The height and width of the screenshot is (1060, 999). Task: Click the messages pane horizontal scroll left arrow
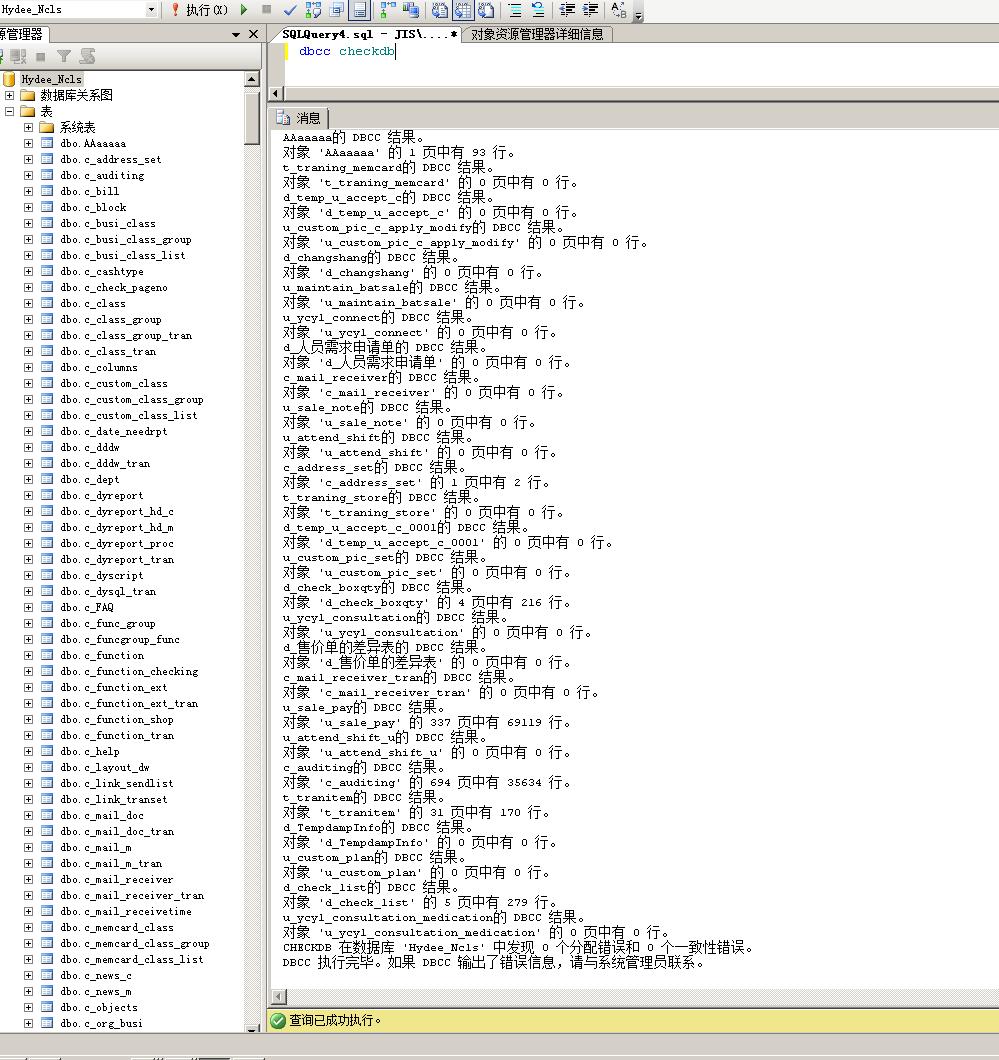[x=278, y=997]
